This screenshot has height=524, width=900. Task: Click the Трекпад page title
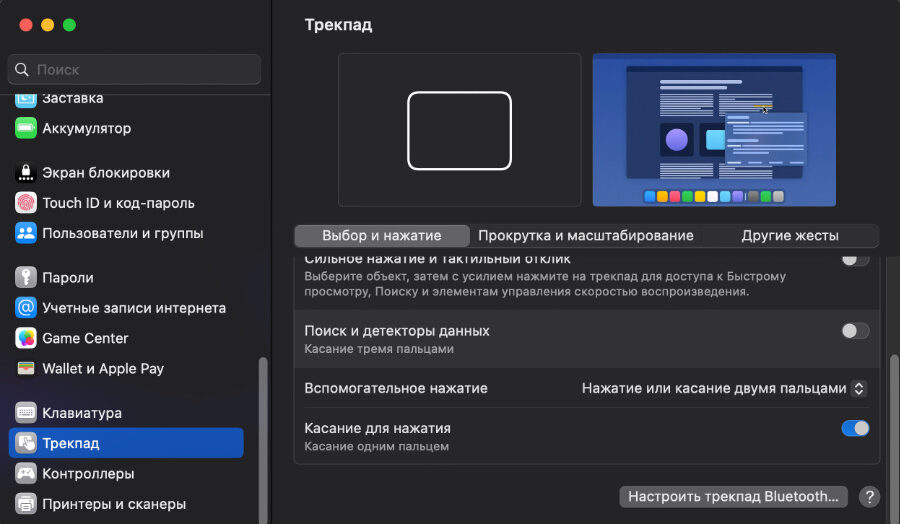338,25
